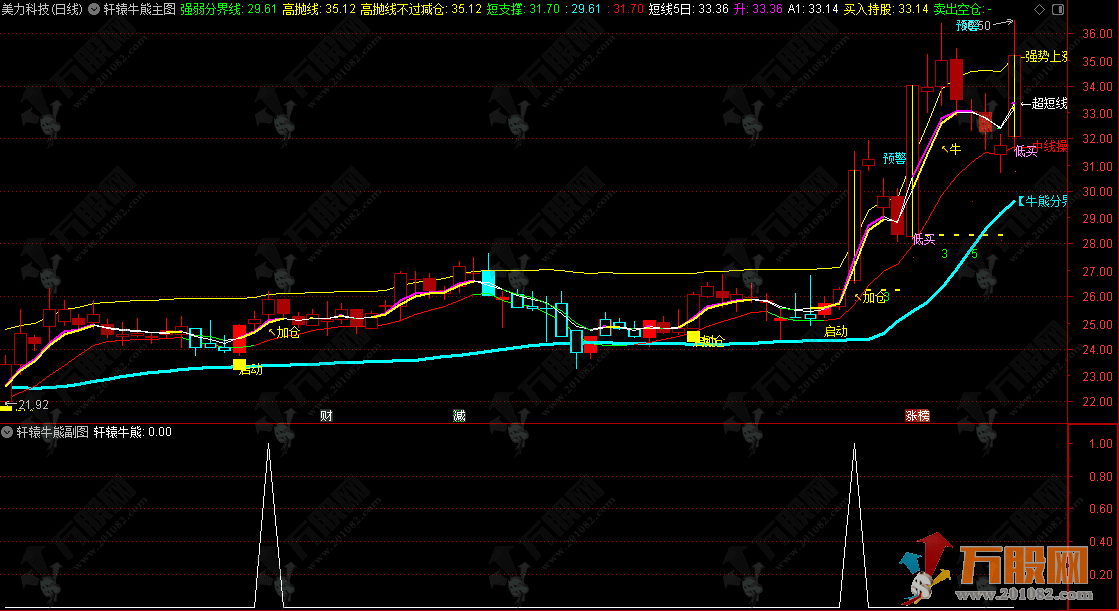
Task: Click the yellow 启动 marker square near 23.5
Action: coord(238,365)
